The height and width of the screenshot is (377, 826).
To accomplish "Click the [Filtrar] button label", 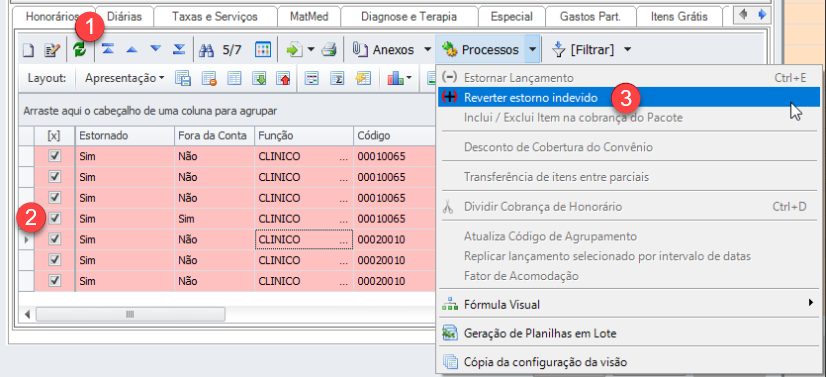I will [592, 50].
